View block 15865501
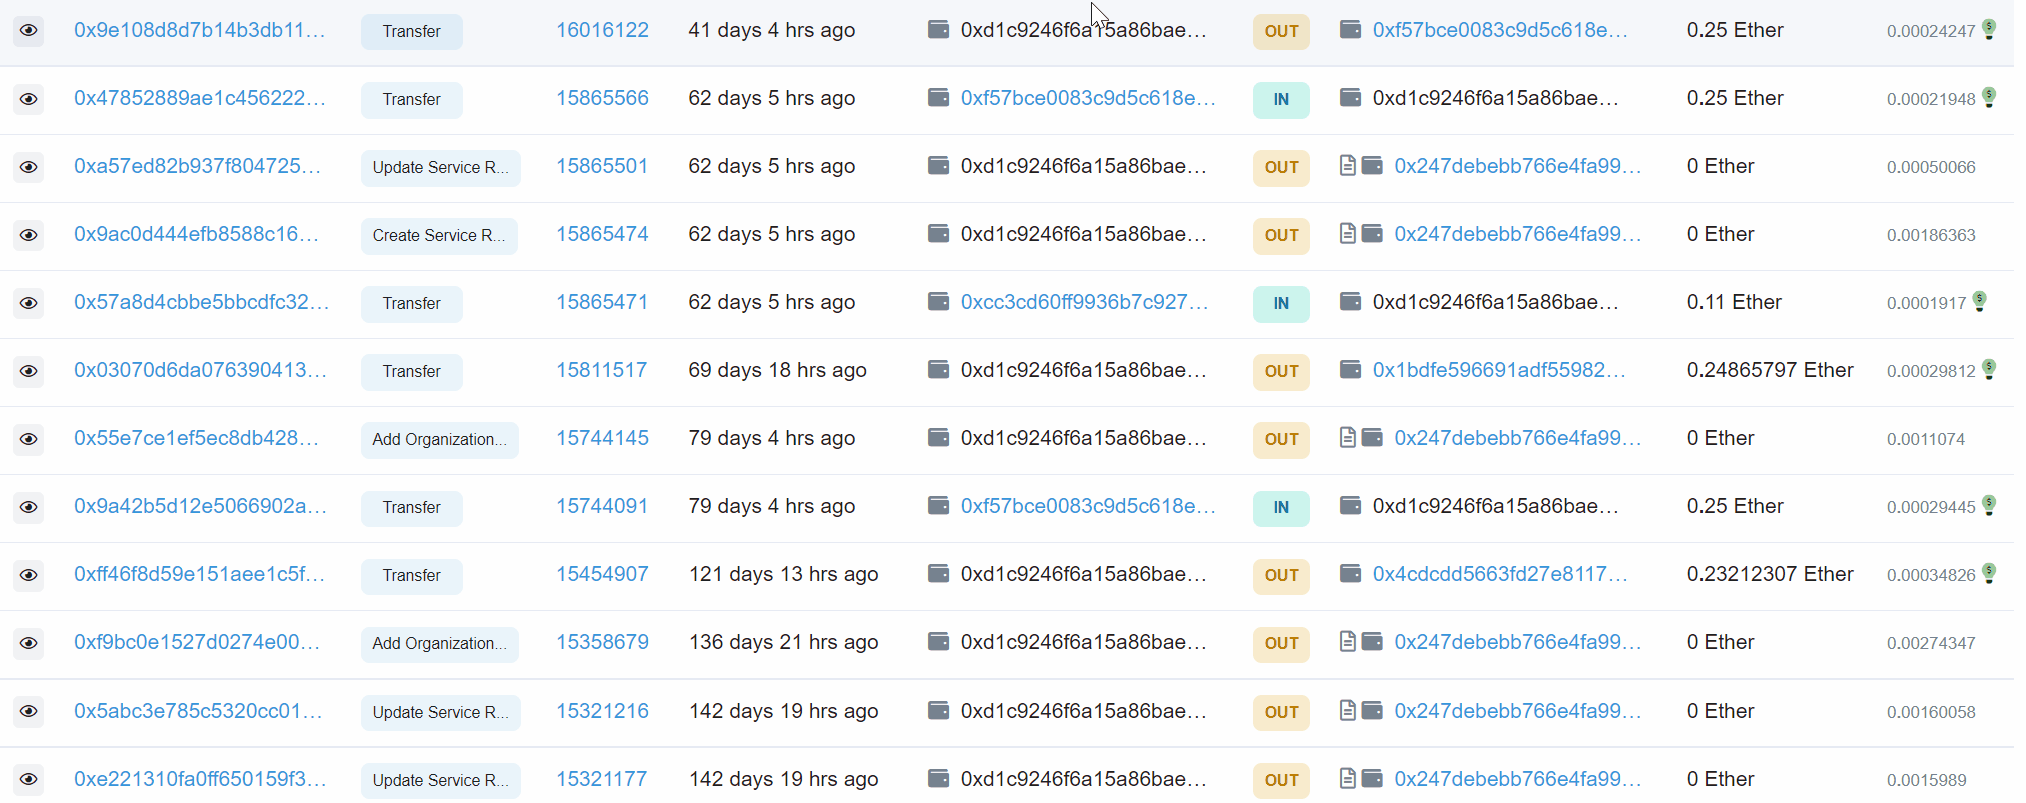This screenshot has height=803, width=2026. 602,166
